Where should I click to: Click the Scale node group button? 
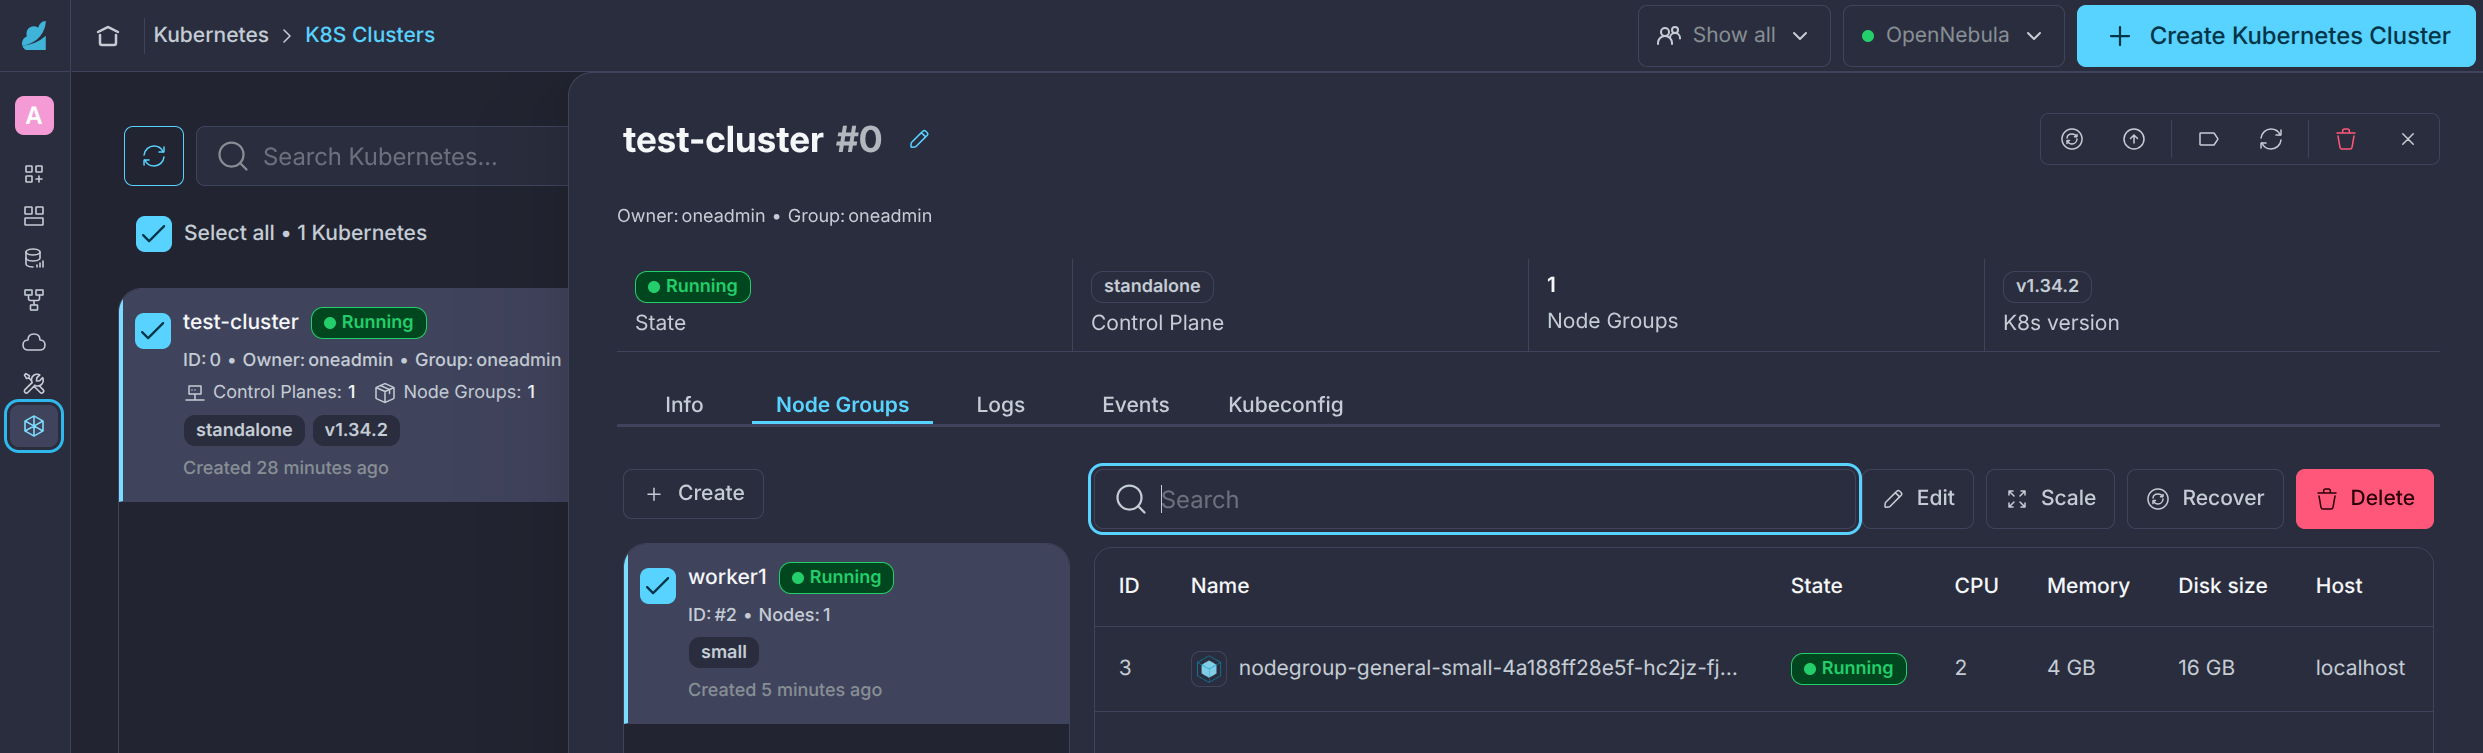point(2050,498)
